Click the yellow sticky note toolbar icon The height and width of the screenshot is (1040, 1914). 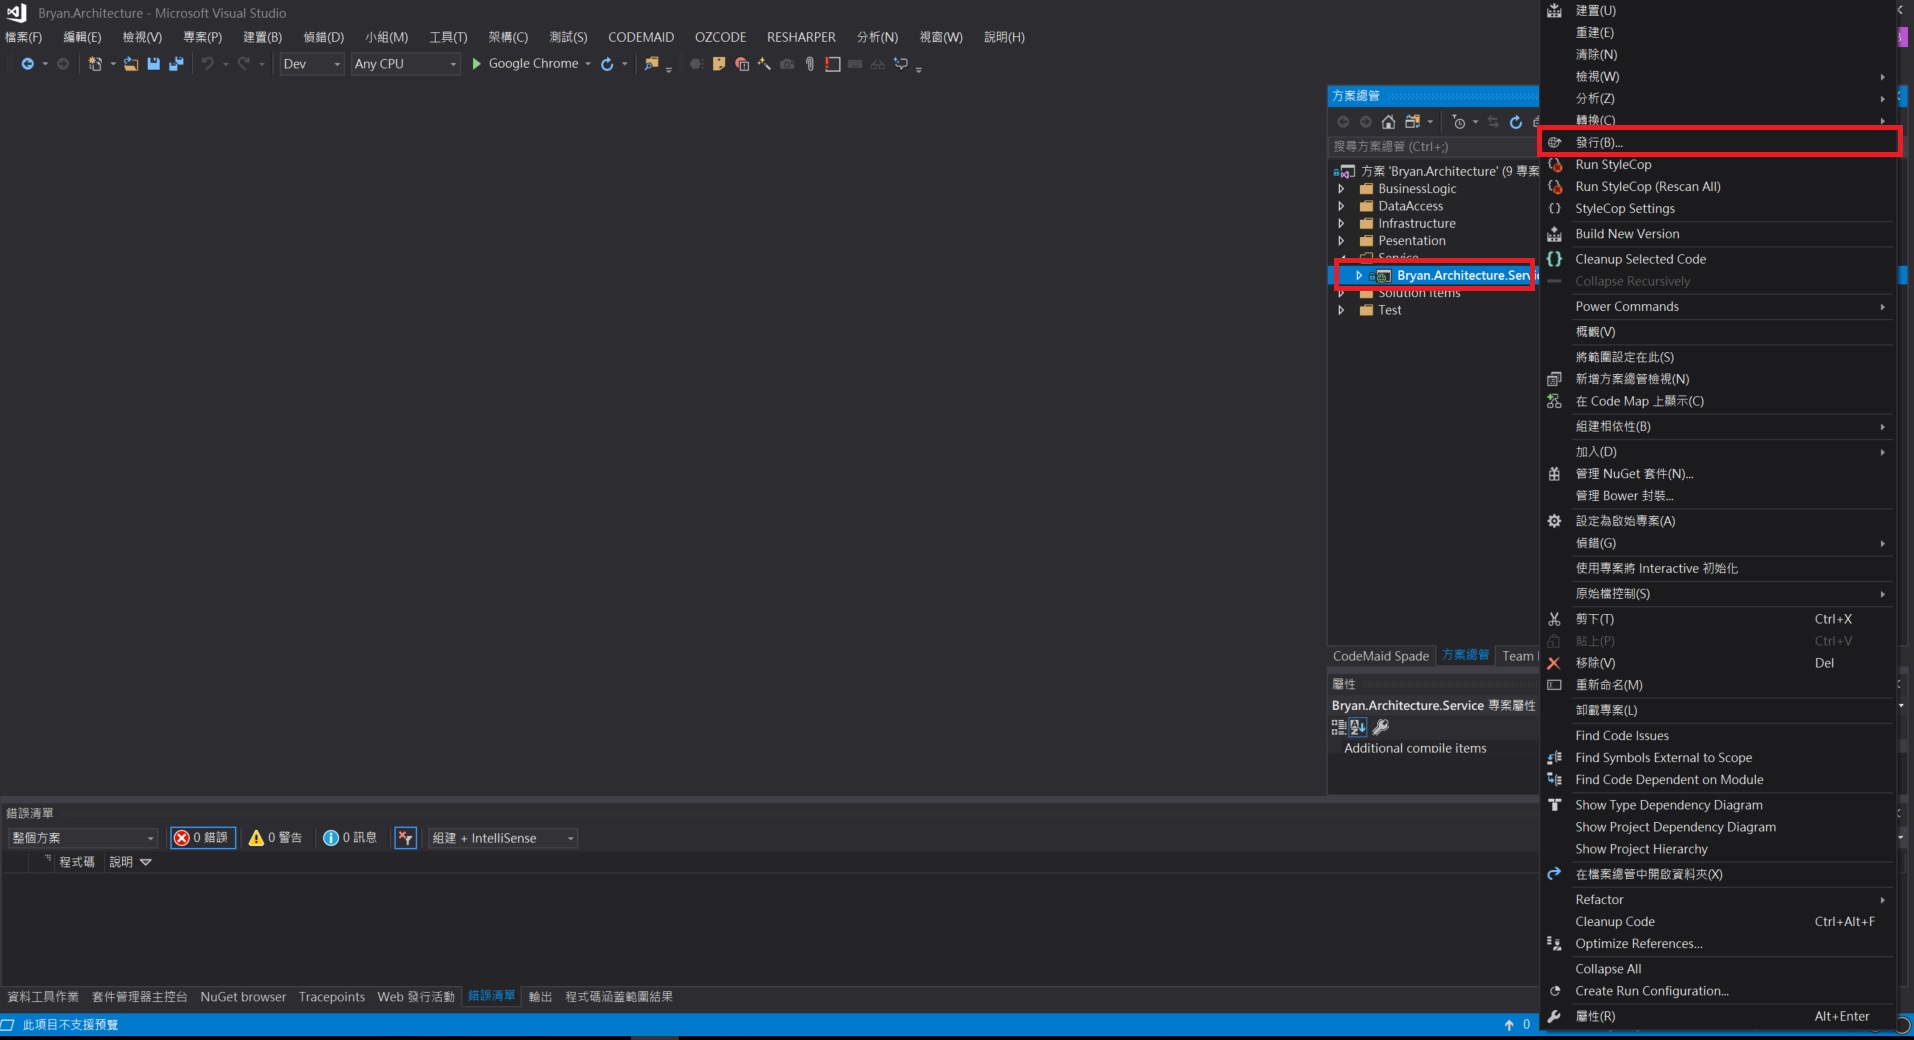(718, 64)
